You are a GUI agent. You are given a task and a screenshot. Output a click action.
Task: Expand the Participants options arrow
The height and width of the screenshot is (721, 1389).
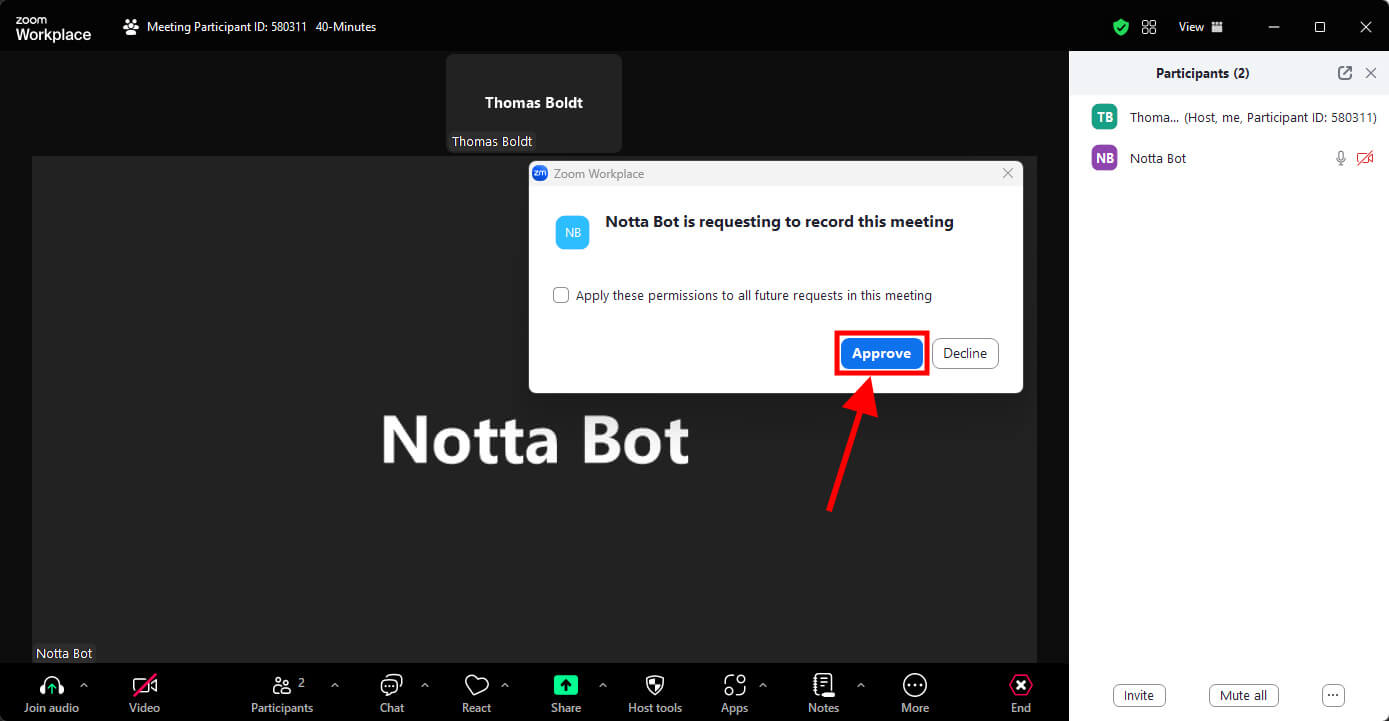point(334,686)
